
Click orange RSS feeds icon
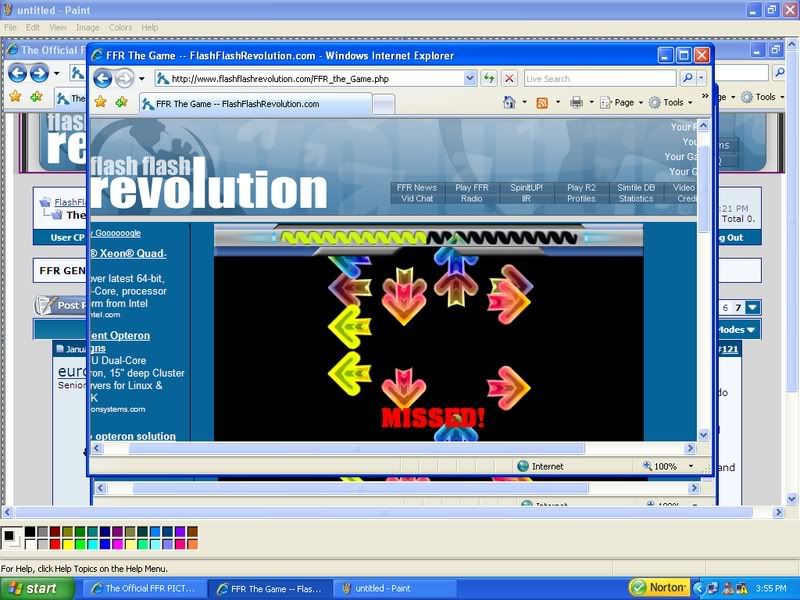coord(542,102)
